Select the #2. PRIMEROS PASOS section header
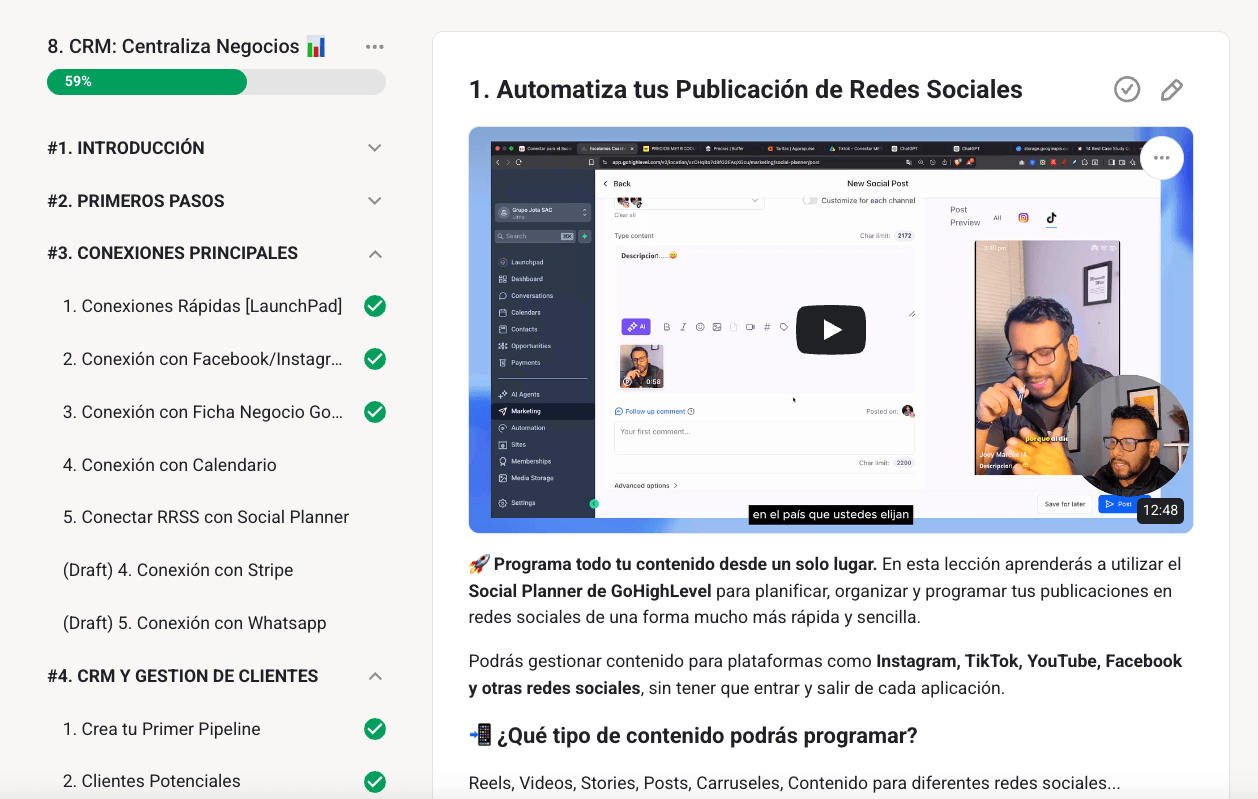The width and height of the screenshot is (1258, 799). pyautogui.click(x=136, y=201)
